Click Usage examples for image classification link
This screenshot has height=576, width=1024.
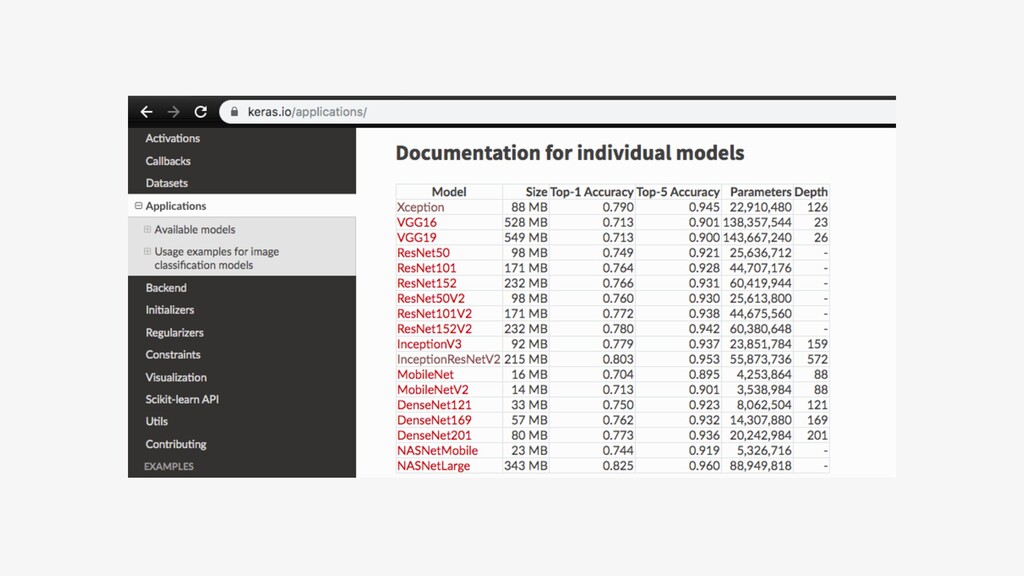(216, 258)
